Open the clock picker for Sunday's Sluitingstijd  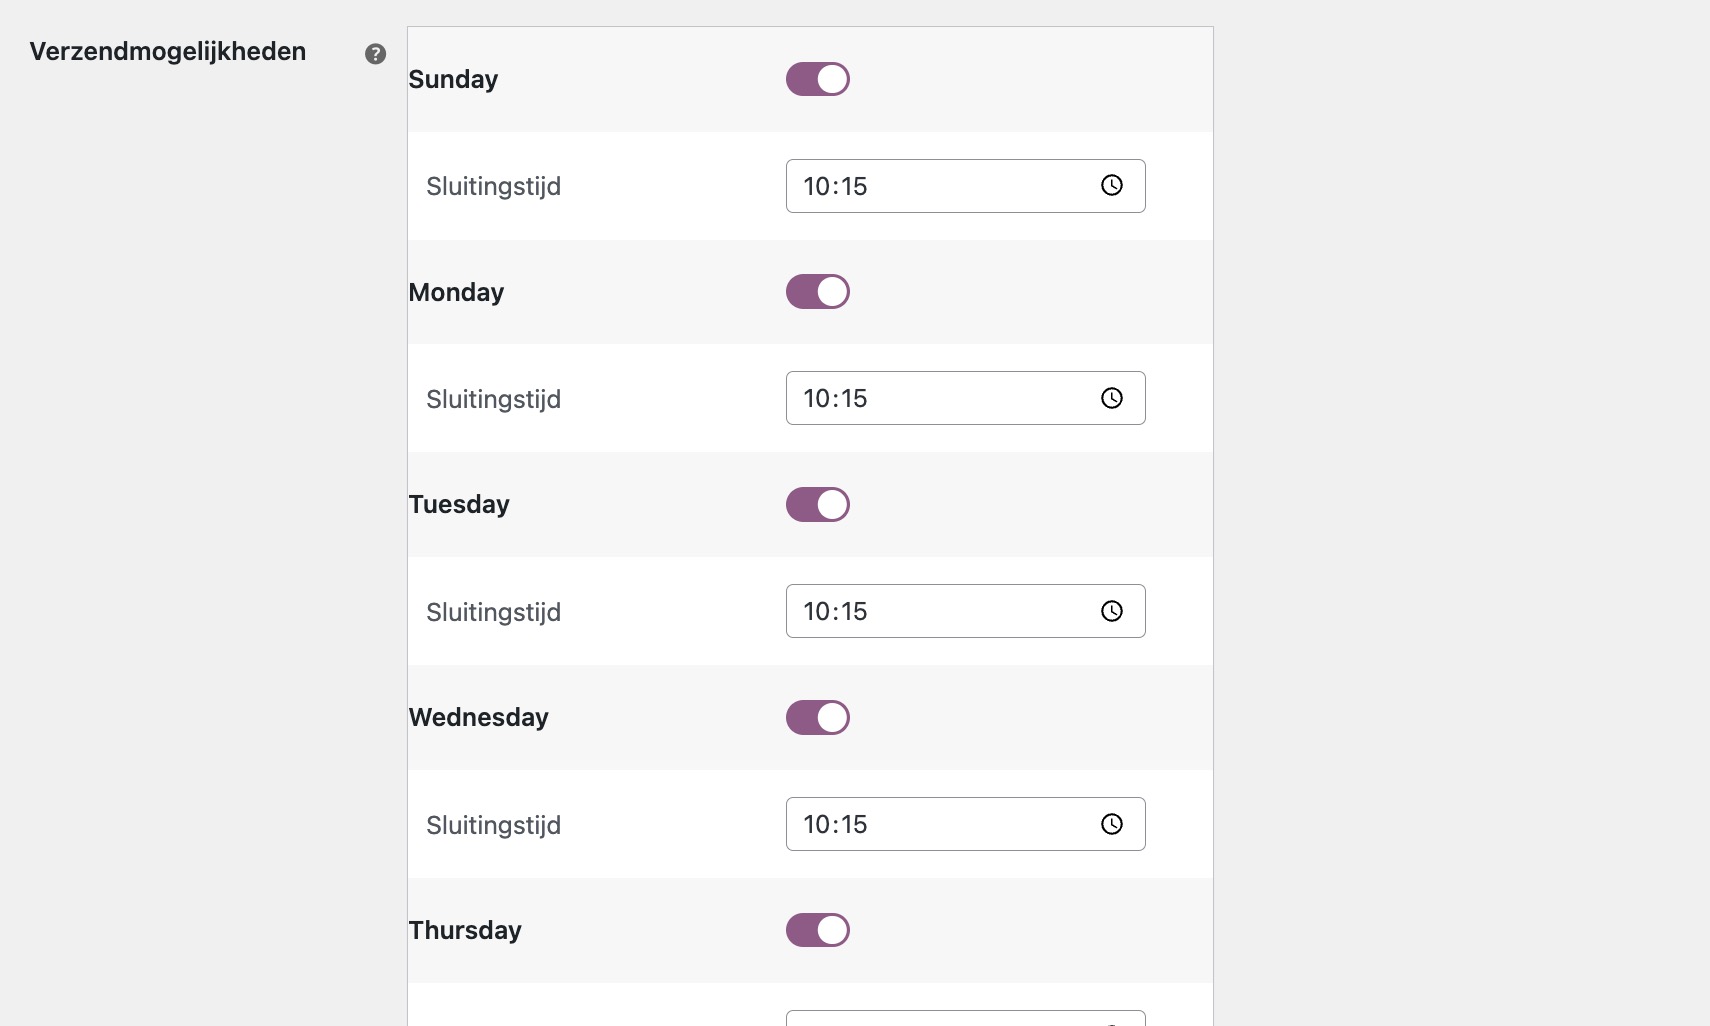1112,185
